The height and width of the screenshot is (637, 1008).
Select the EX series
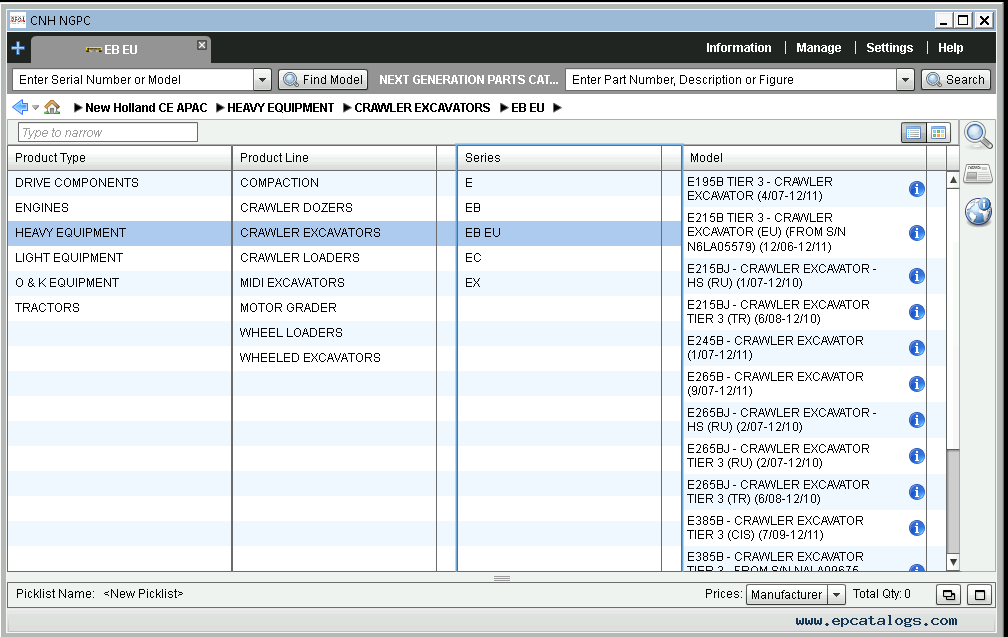point(559,283)
